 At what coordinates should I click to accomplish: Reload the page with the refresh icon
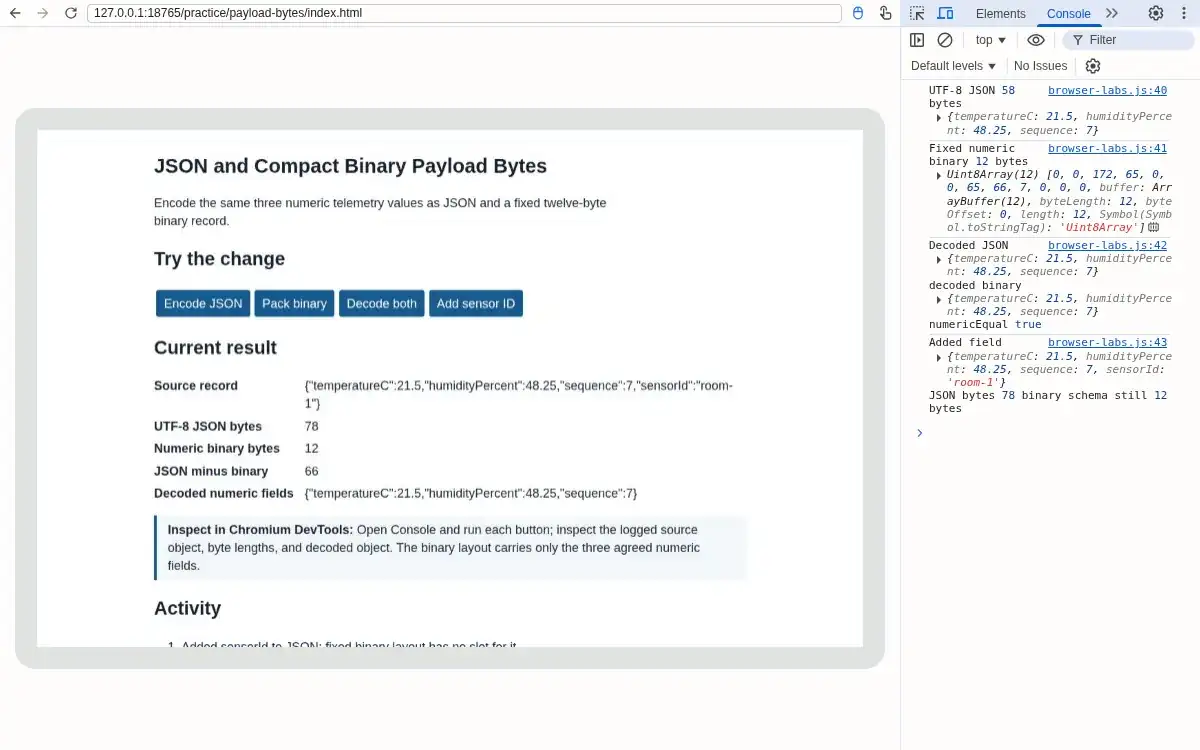point(70,14)
